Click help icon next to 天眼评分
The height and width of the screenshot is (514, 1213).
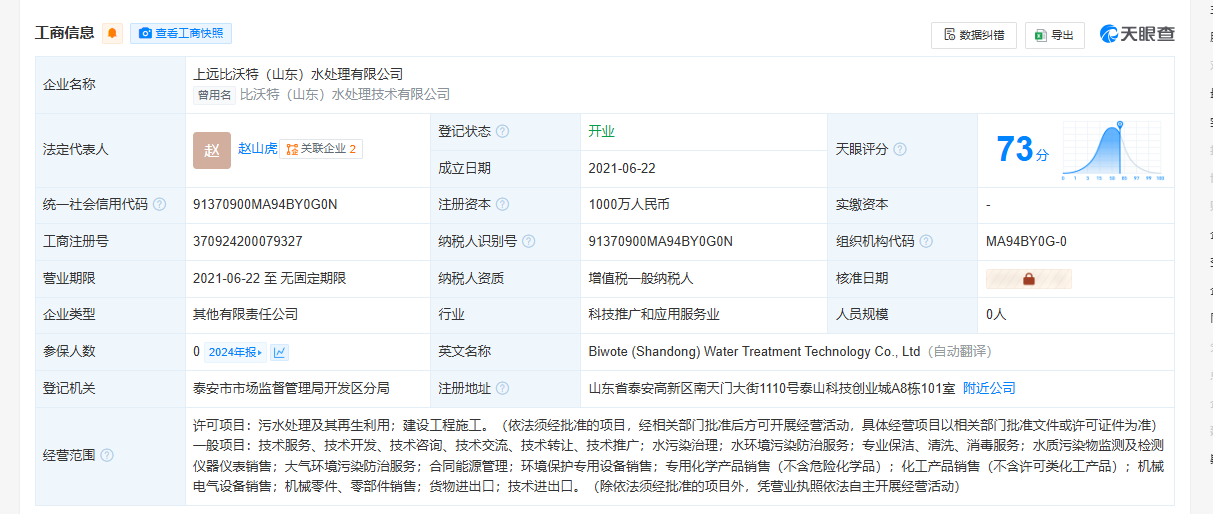pos(900,149)
